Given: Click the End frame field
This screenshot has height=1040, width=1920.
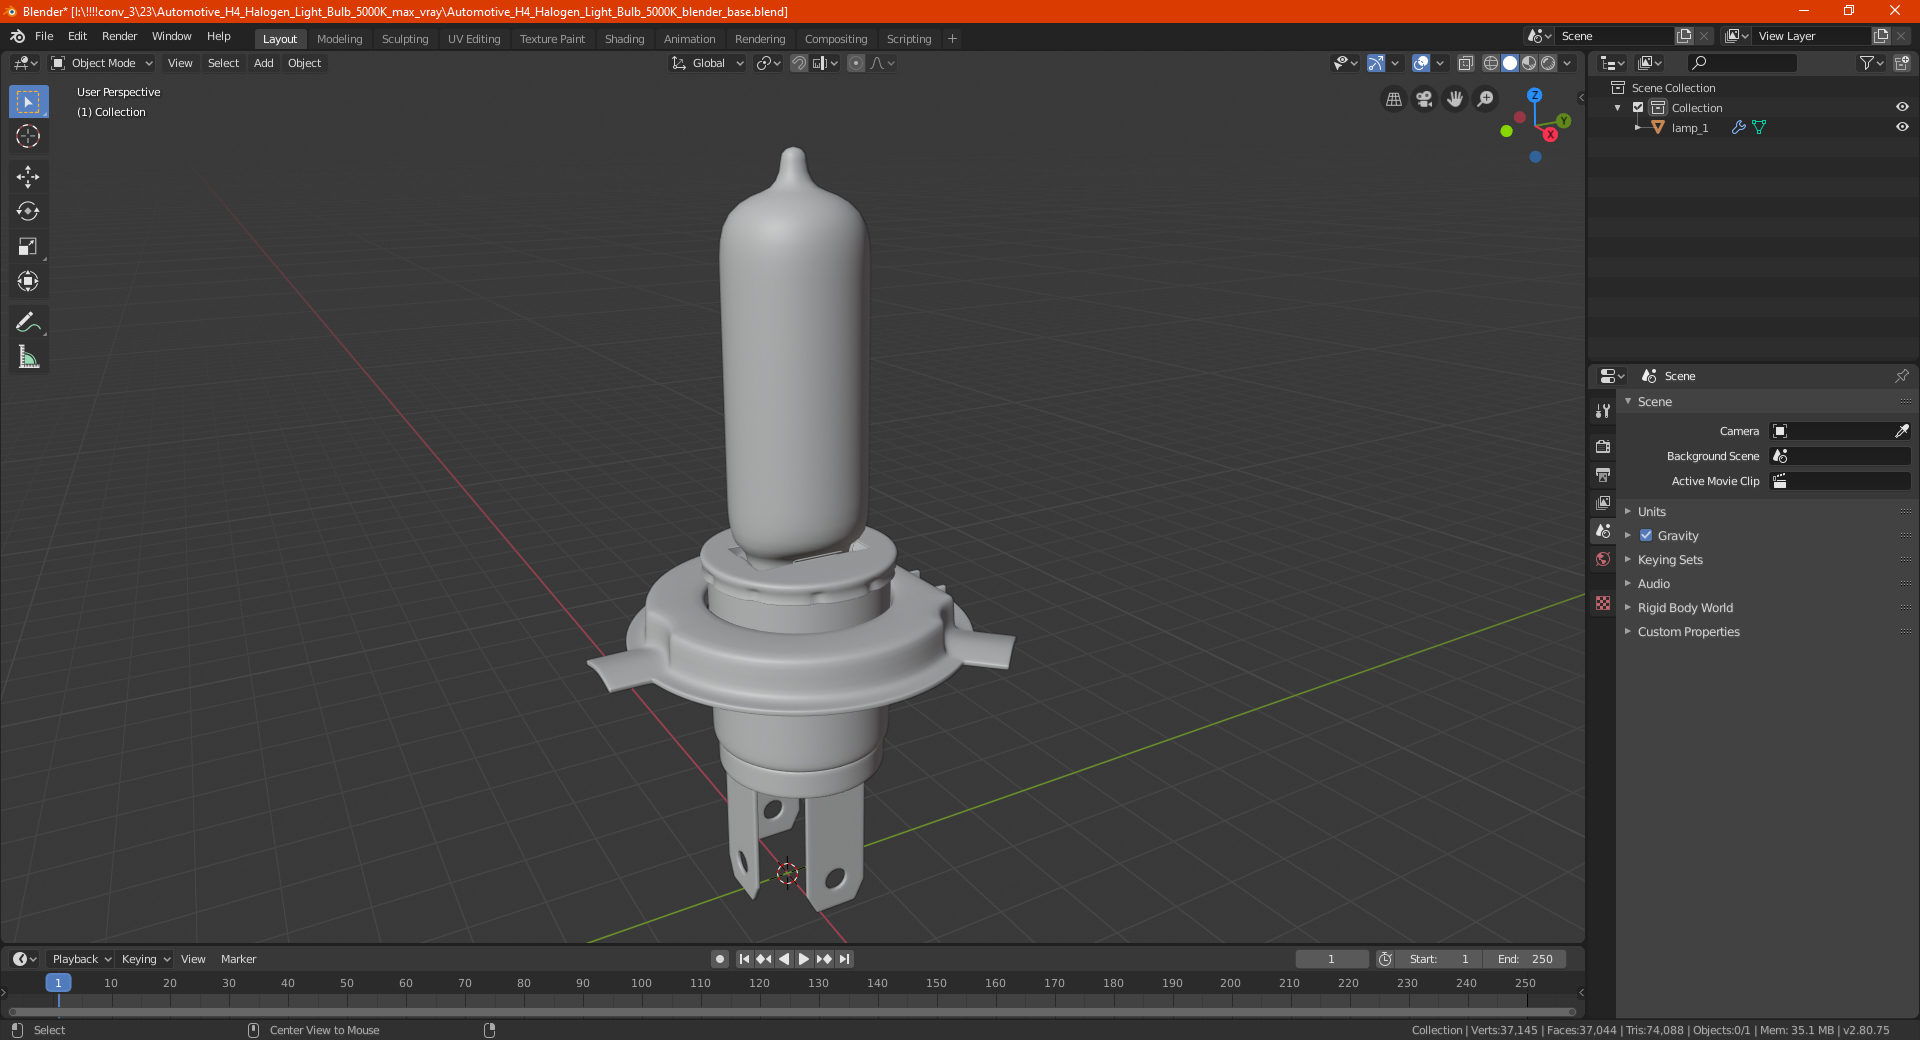Looking at the screenshot, I should click(1524, 959).
